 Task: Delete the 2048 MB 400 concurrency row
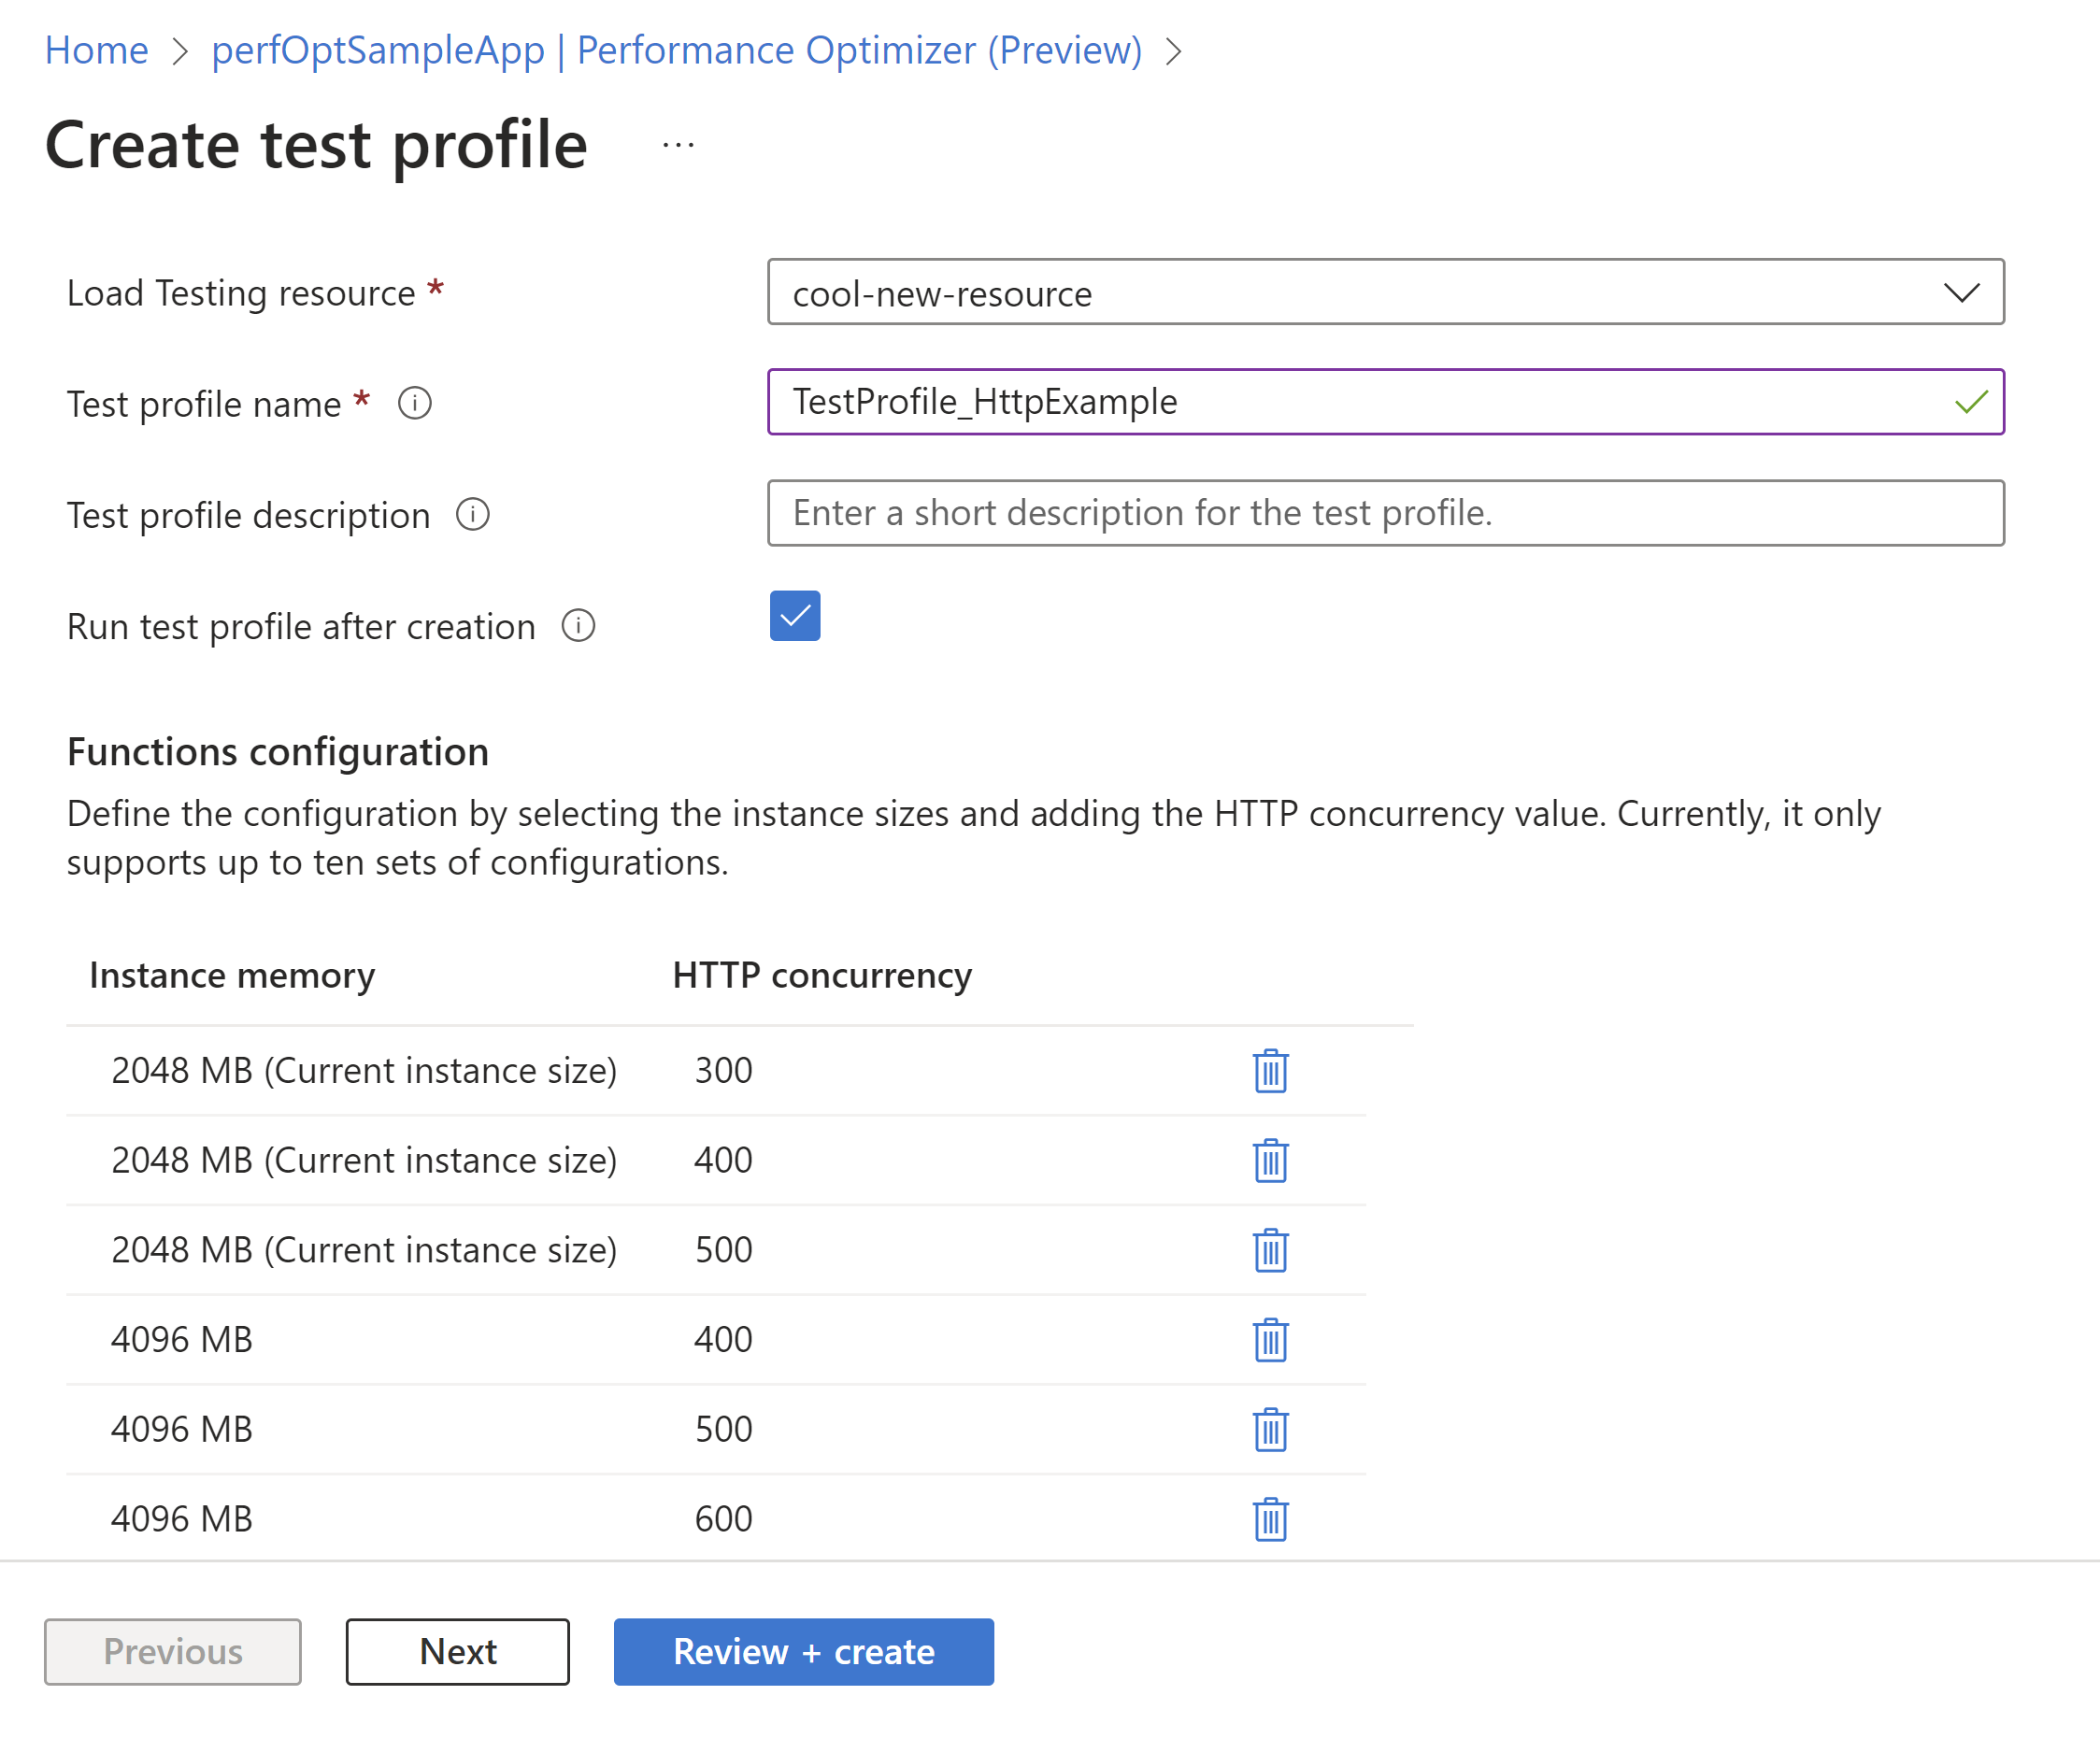(1270, 1160)
